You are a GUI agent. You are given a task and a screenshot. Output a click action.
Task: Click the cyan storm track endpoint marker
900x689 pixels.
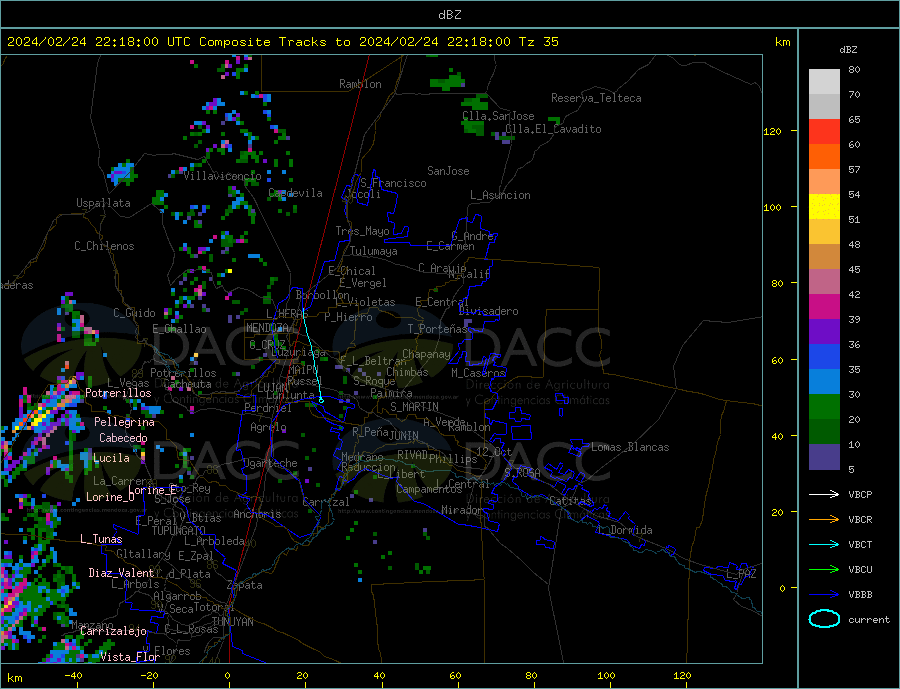321,400
